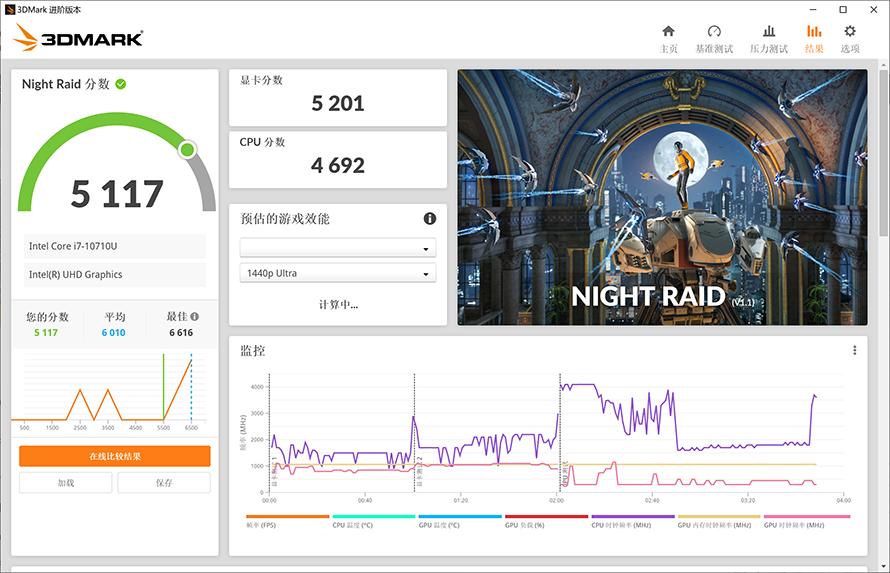The width and height of the screenshot is (890, 573).
Task: Click the 3DMark logo
Action: 78,37
